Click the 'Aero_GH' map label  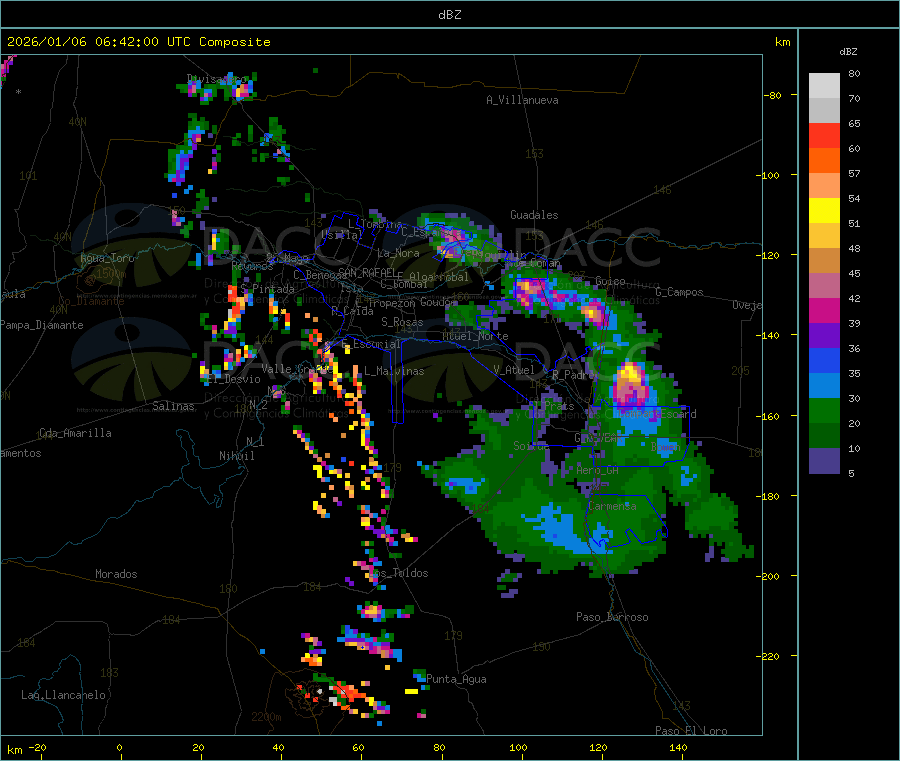pyautogui.click(x=598, y=470)
